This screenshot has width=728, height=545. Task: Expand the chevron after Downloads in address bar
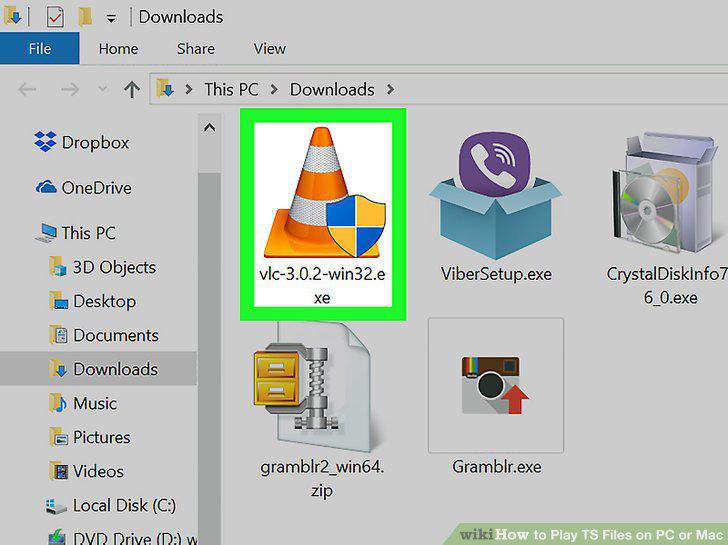click(390, 89)
